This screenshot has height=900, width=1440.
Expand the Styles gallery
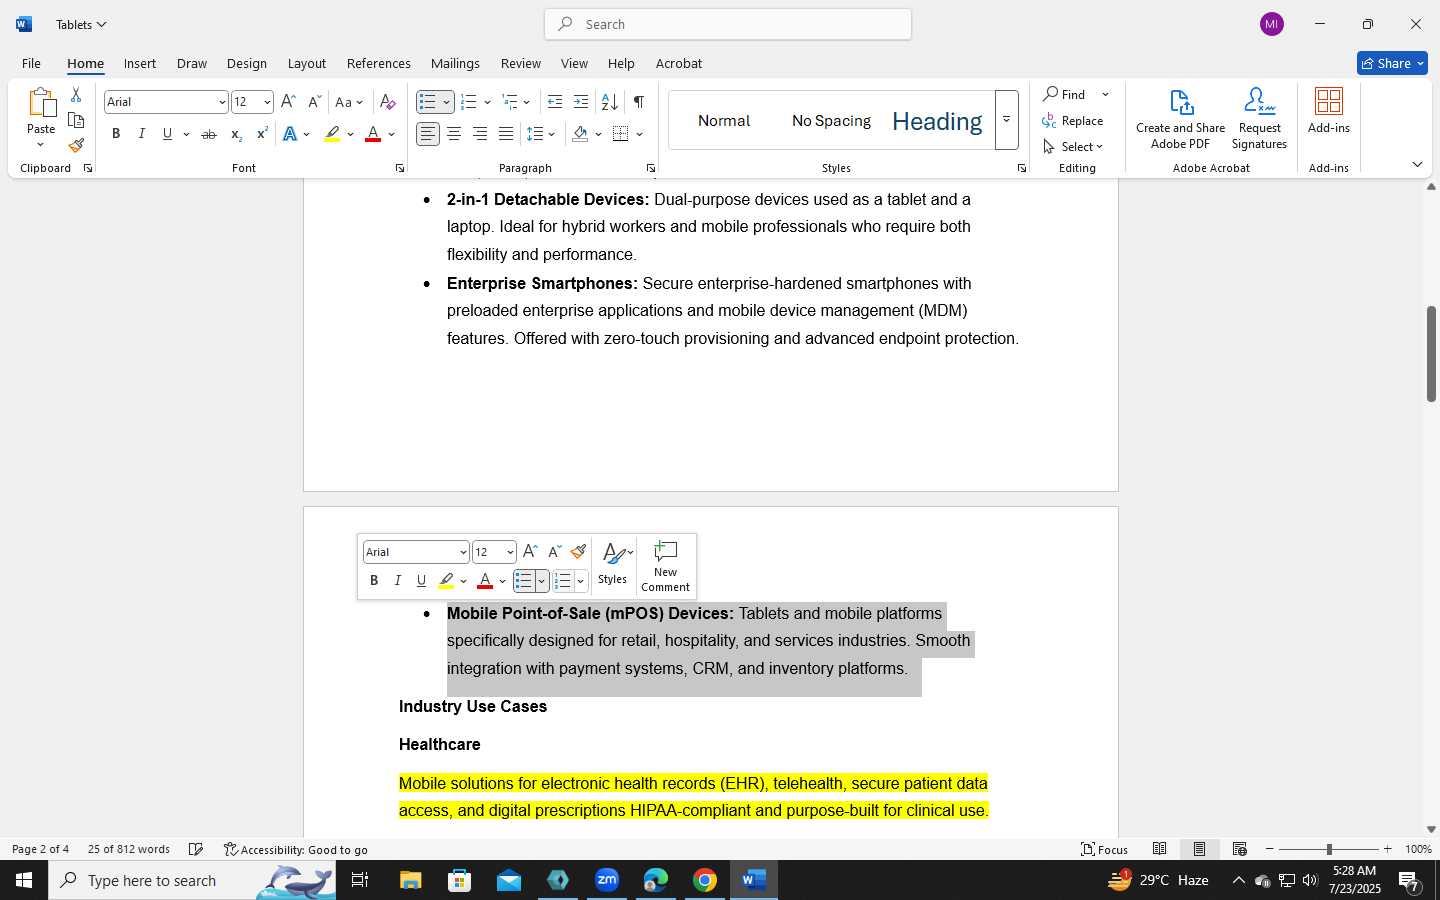[x=1007, y=120]
